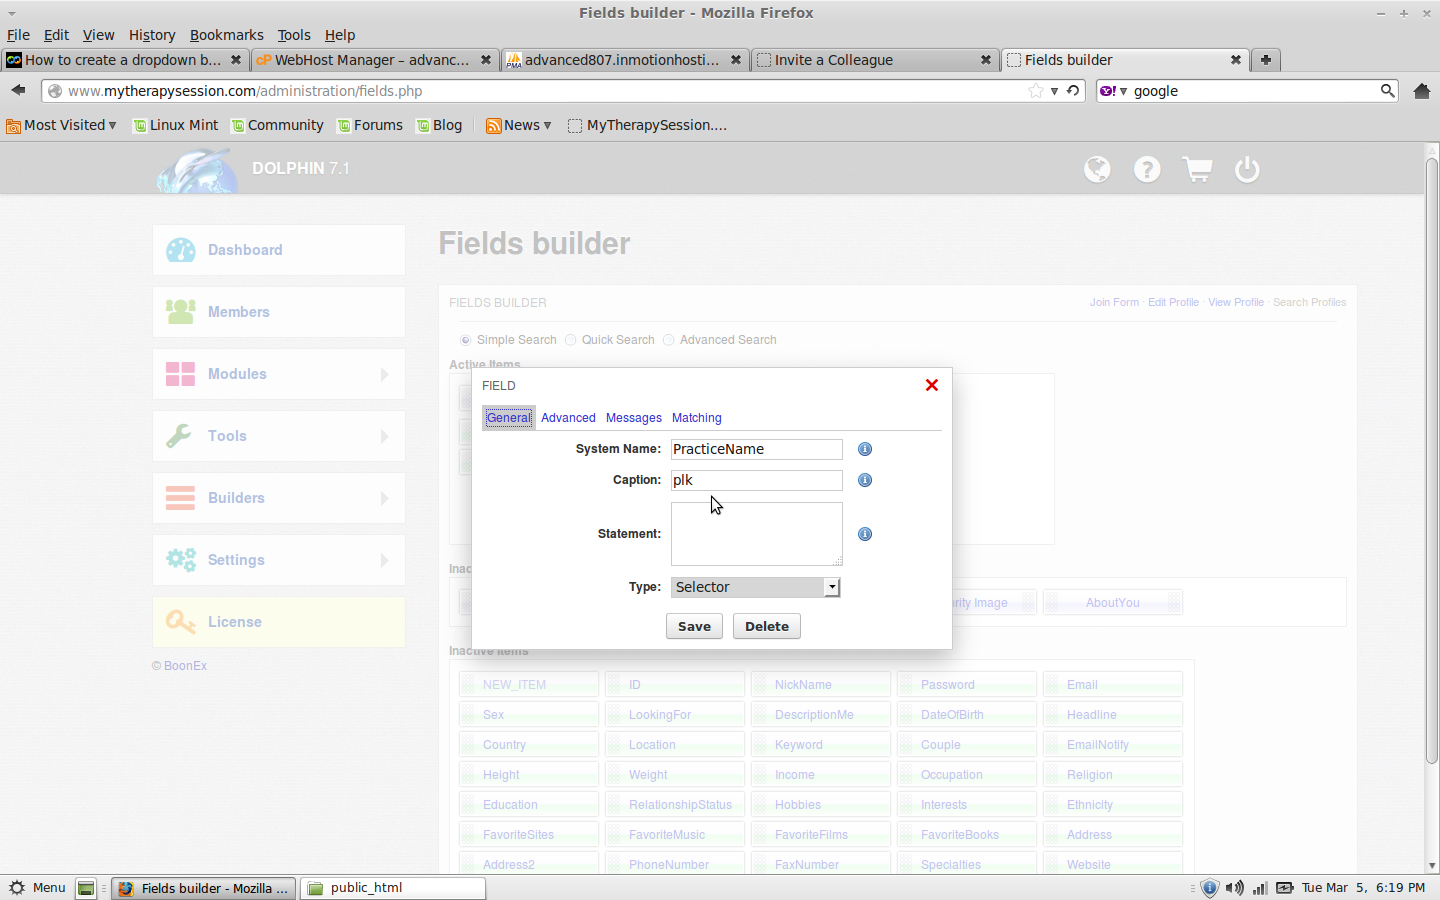The width and height of the screenshot is (1440, 900).
Task: Click the question mark help icon
Action: tap(1147, 170)
